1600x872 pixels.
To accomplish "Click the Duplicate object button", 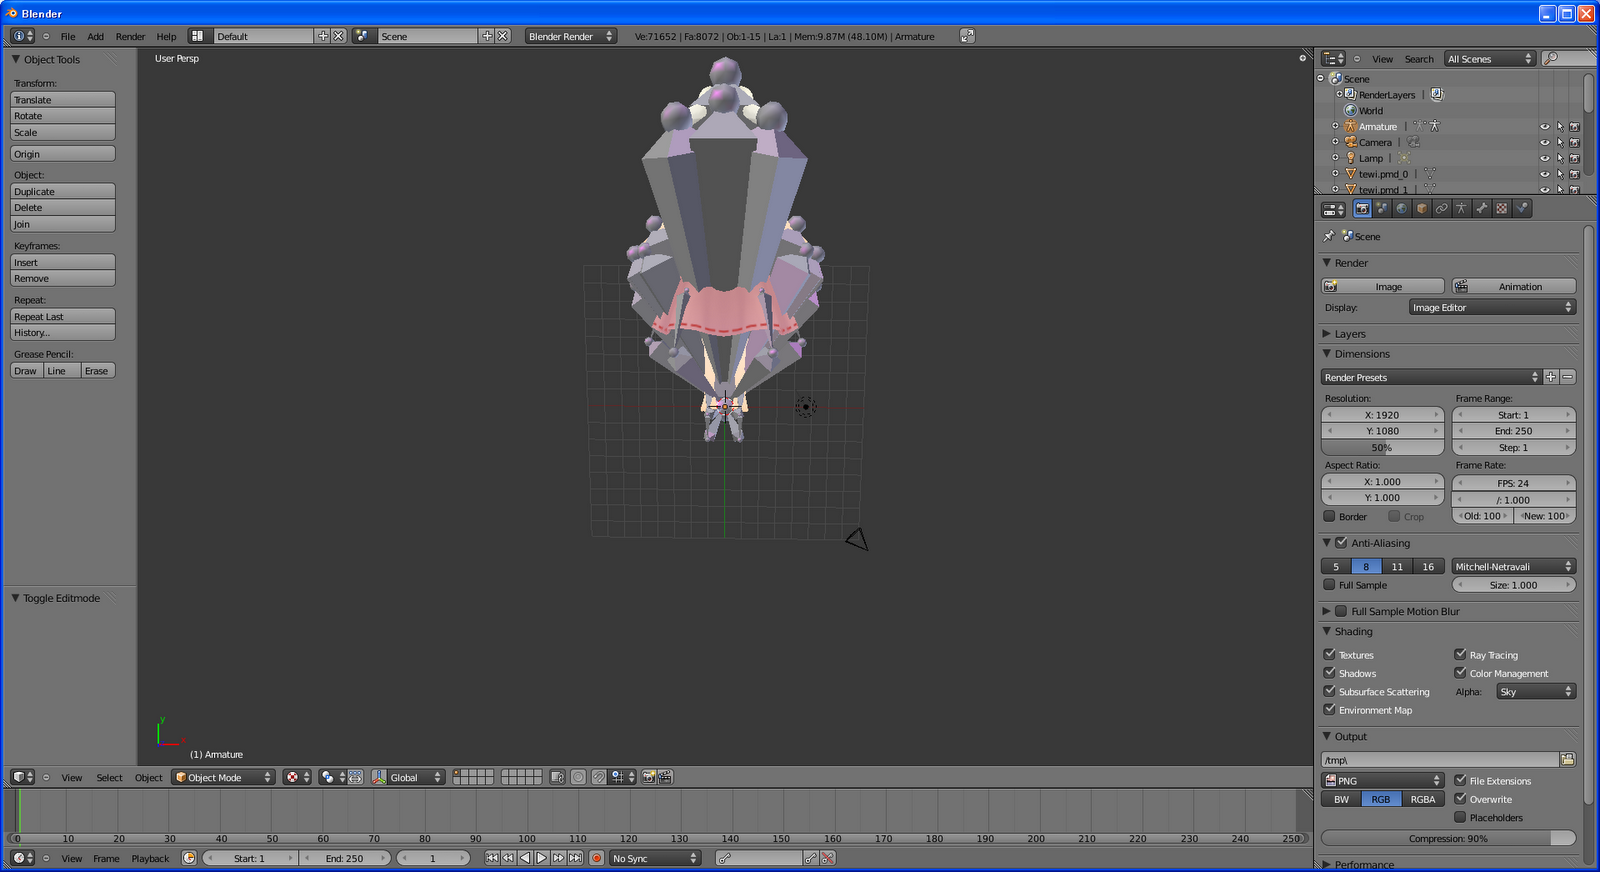I will [x=63, y=191].
